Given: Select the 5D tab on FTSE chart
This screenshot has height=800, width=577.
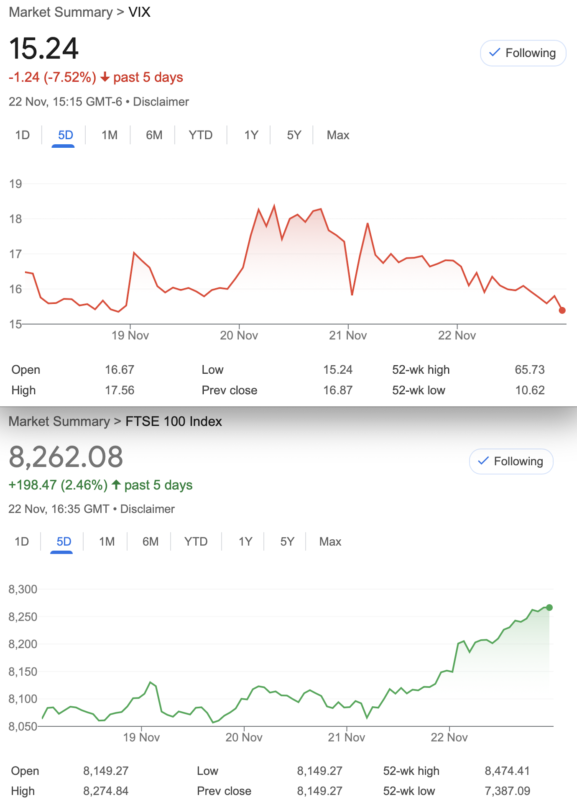Looking at the screenshot, I should [x=64, y=541].
